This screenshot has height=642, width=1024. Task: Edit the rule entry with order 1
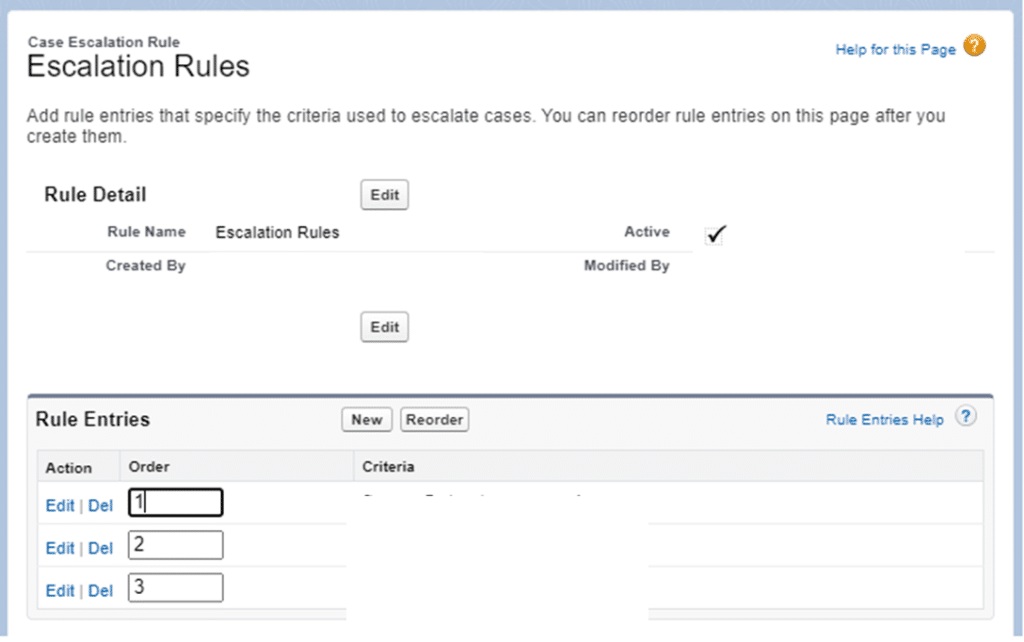pyautogui.click(x=60, y=506)
